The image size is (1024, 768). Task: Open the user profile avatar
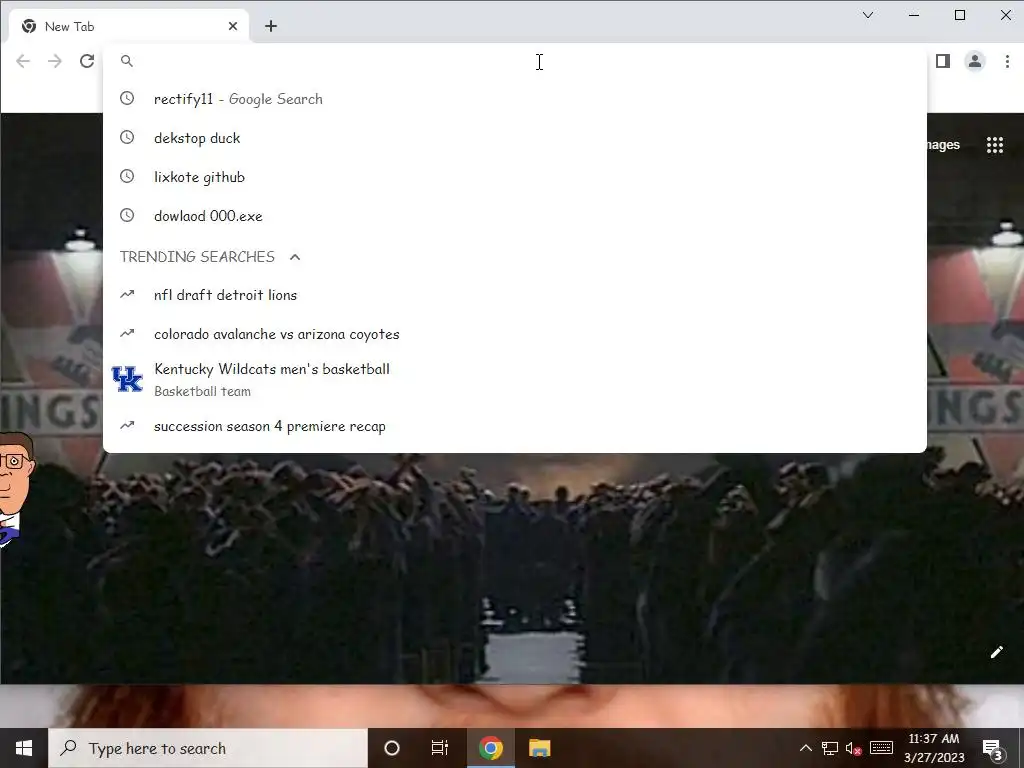point(974,61)
